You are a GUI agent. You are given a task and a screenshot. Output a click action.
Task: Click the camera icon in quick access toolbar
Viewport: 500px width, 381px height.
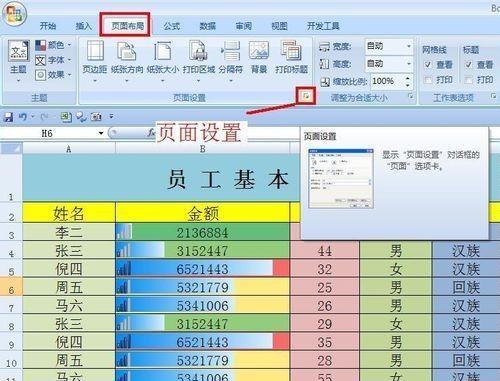[96, 117]
